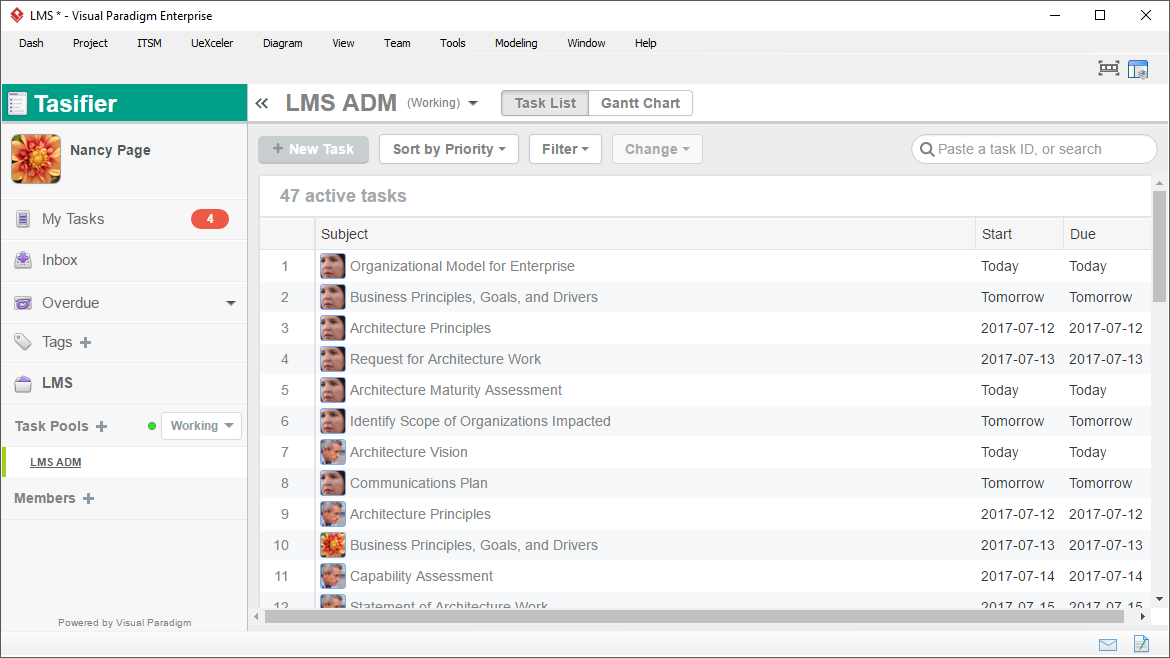This screenshot has width=1170, height=658.
Task: Open the Diagram menu
Action: (283, 43)
